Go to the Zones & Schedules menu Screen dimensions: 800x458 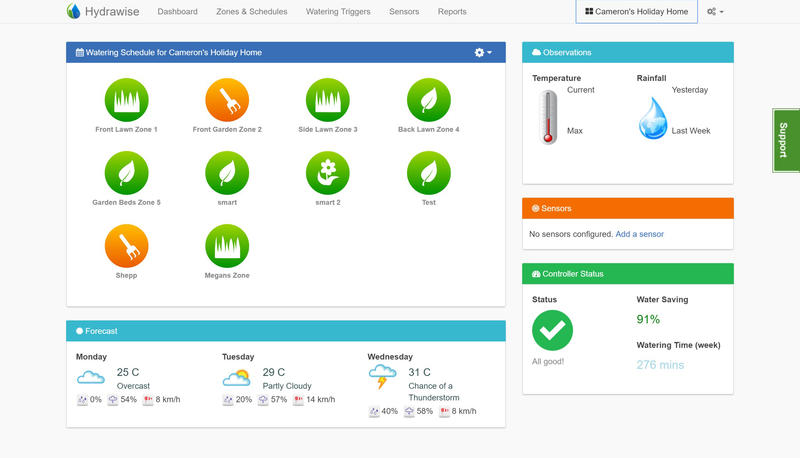pos(252,11)
